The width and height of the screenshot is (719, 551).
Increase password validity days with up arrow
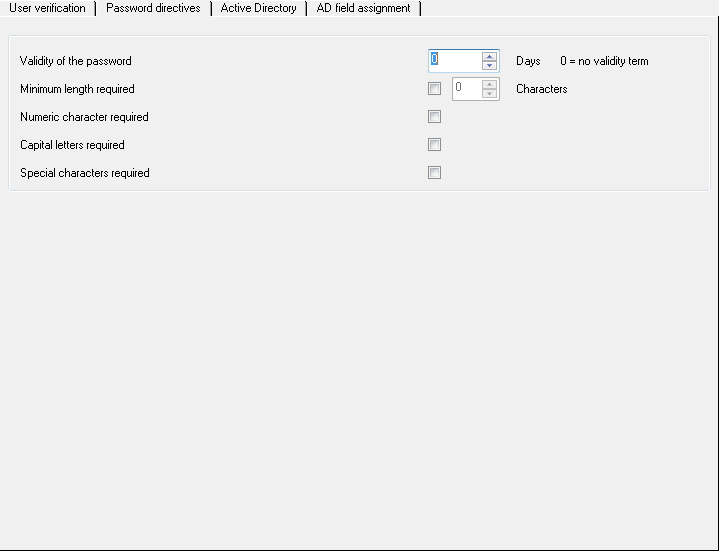click(x=489, y=56)
